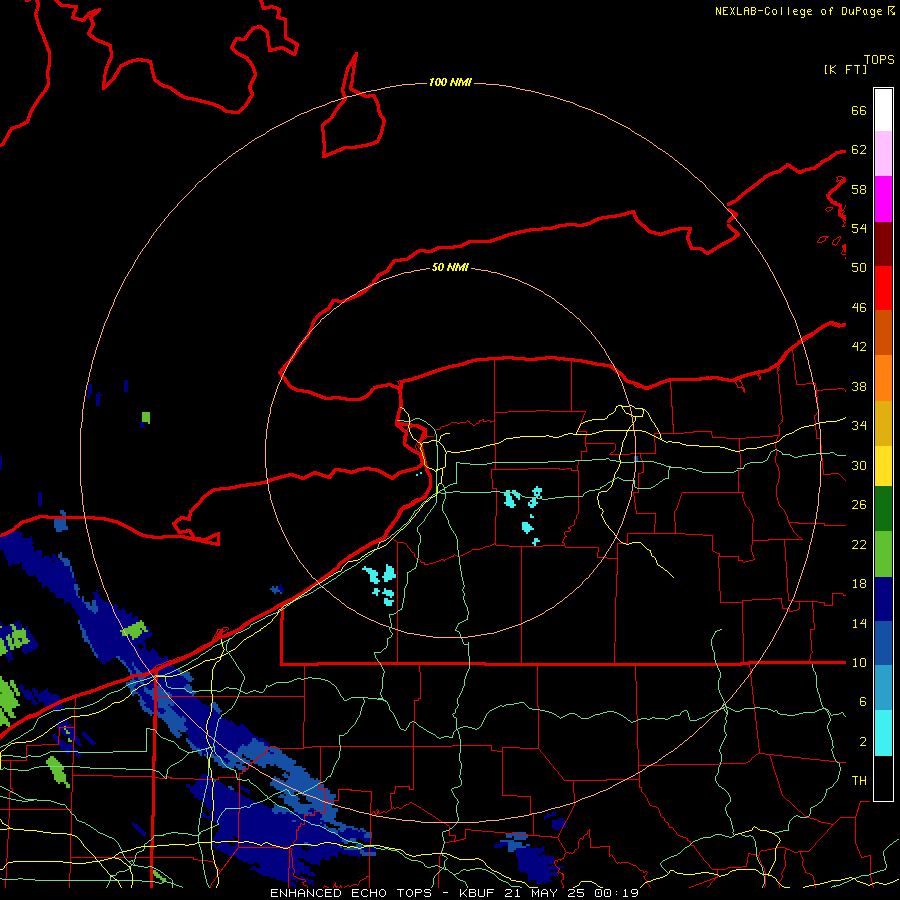The width and height of the screenshot is (900, 900).
Task: Select the light pink legend swatch
Action: [883, 153]
